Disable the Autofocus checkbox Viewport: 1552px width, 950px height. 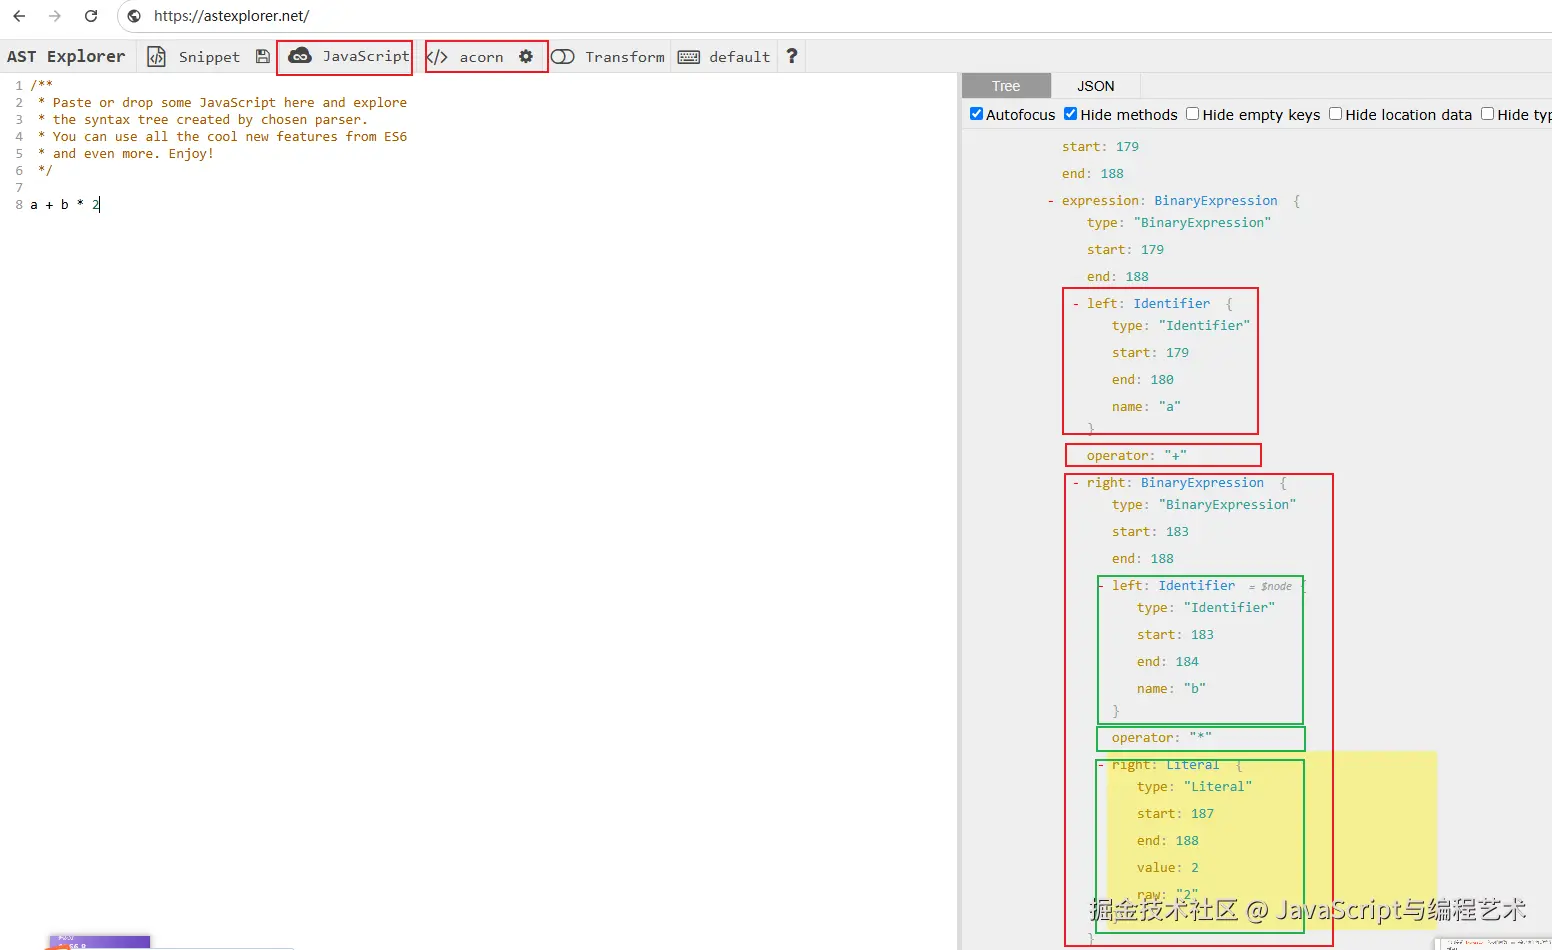977,114
